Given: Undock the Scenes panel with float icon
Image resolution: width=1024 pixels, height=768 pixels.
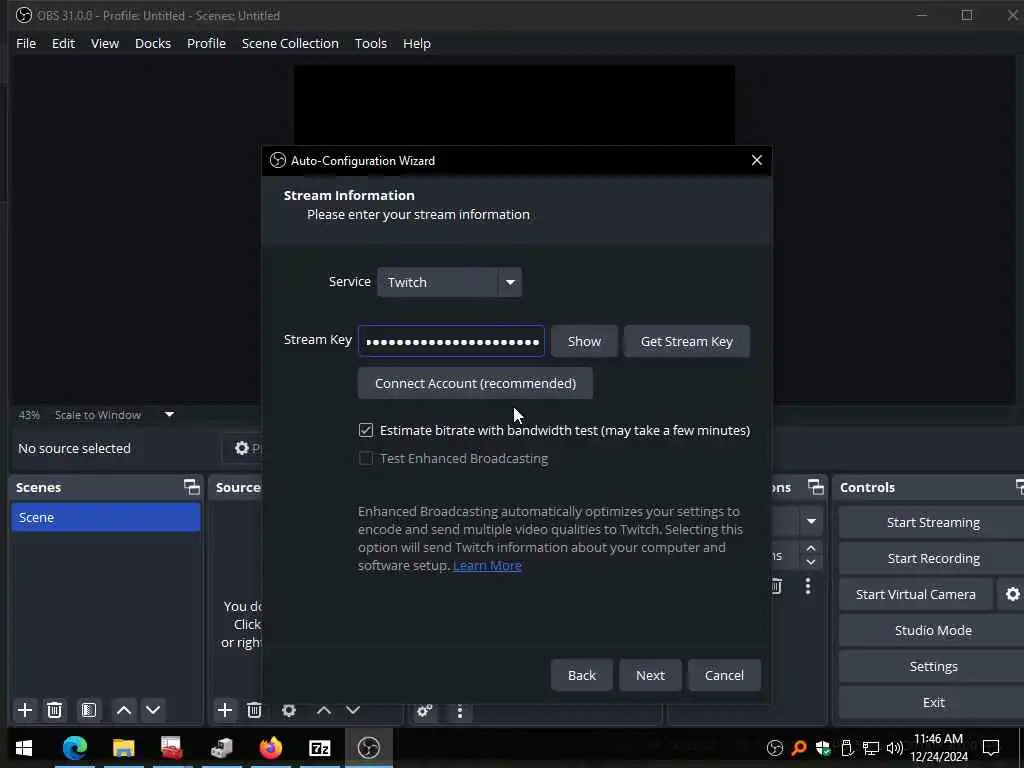Looking at the screenshot, I should click(x=191, y=487).
